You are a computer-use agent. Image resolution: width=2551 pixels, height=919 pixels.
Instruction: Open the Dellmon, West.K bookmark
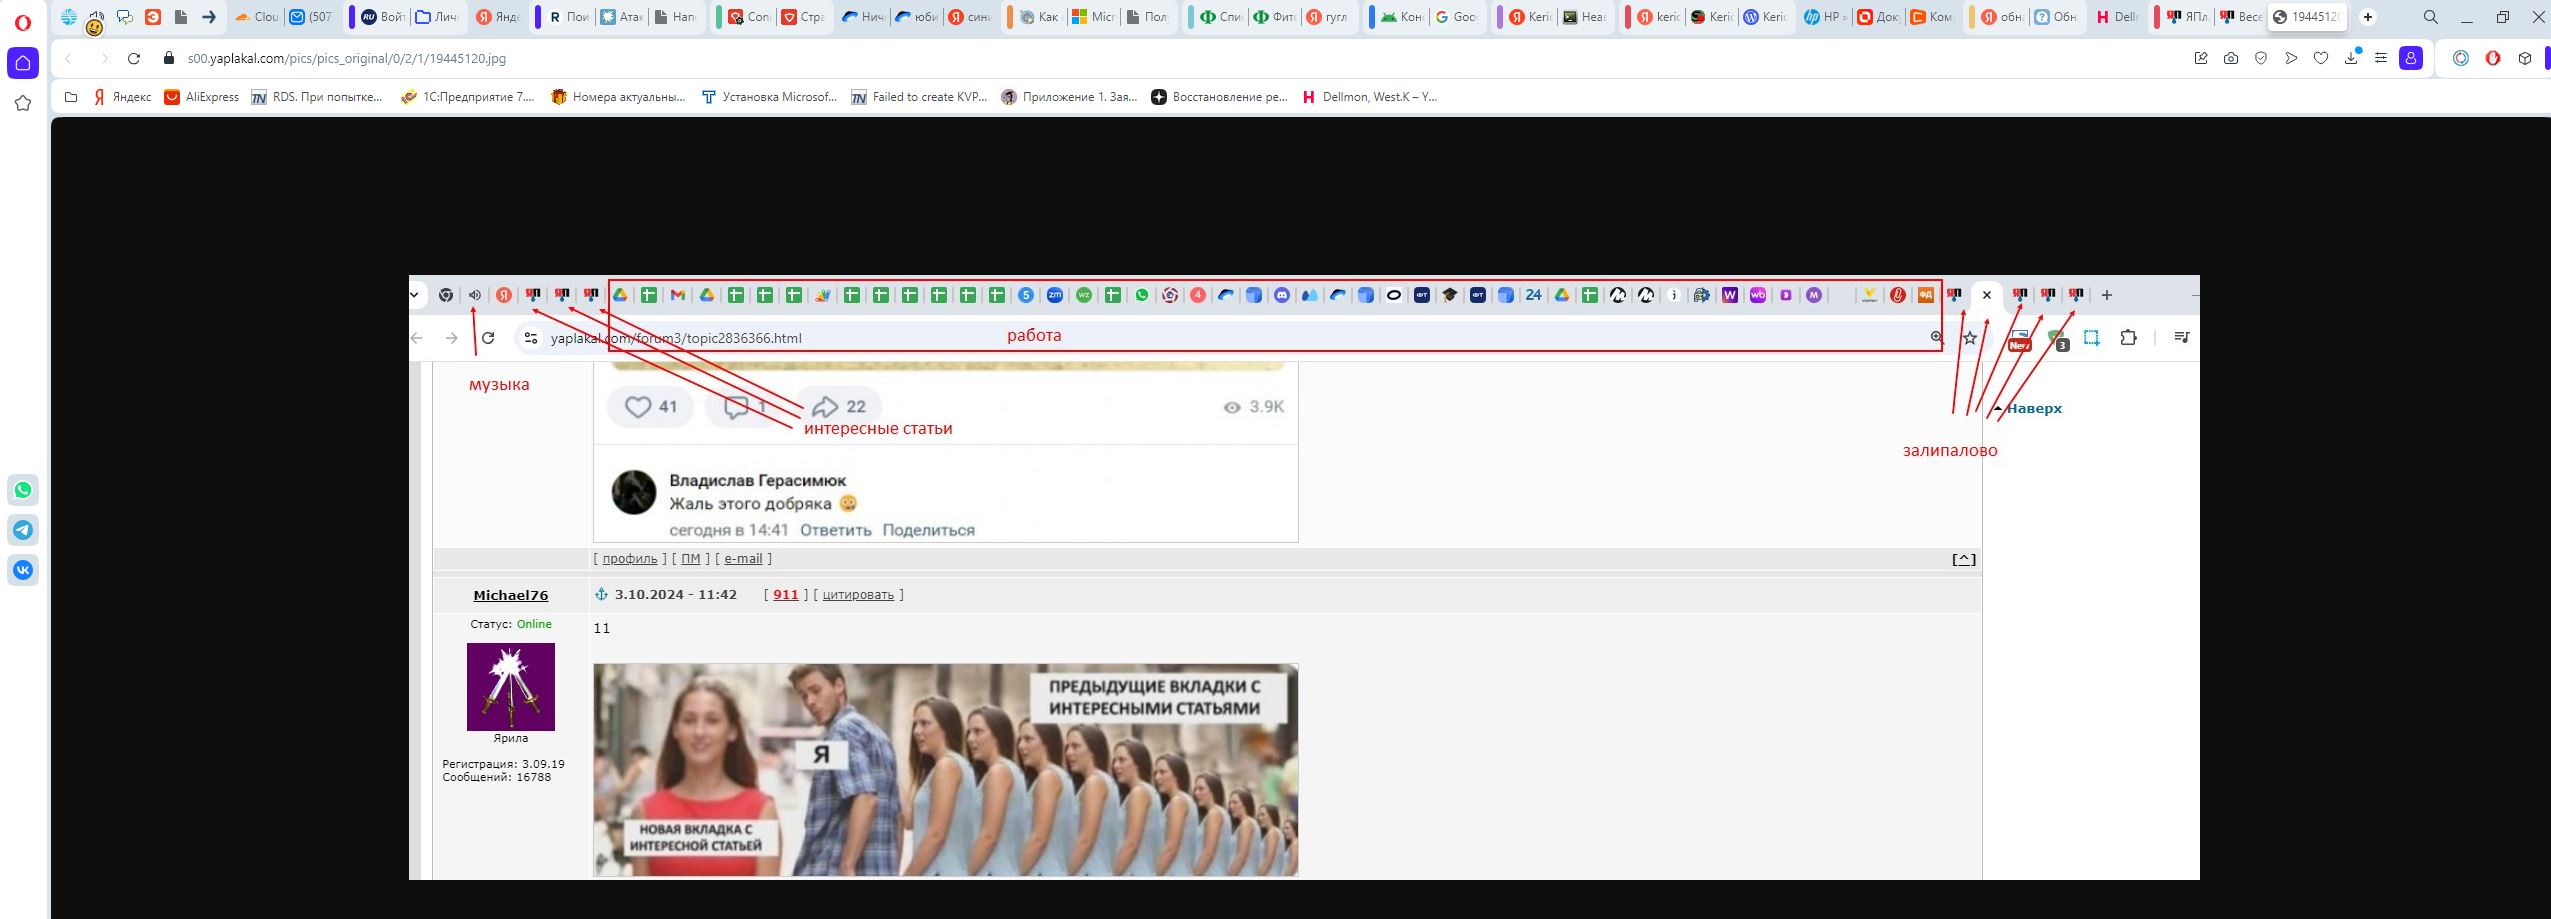point(1369,97)
